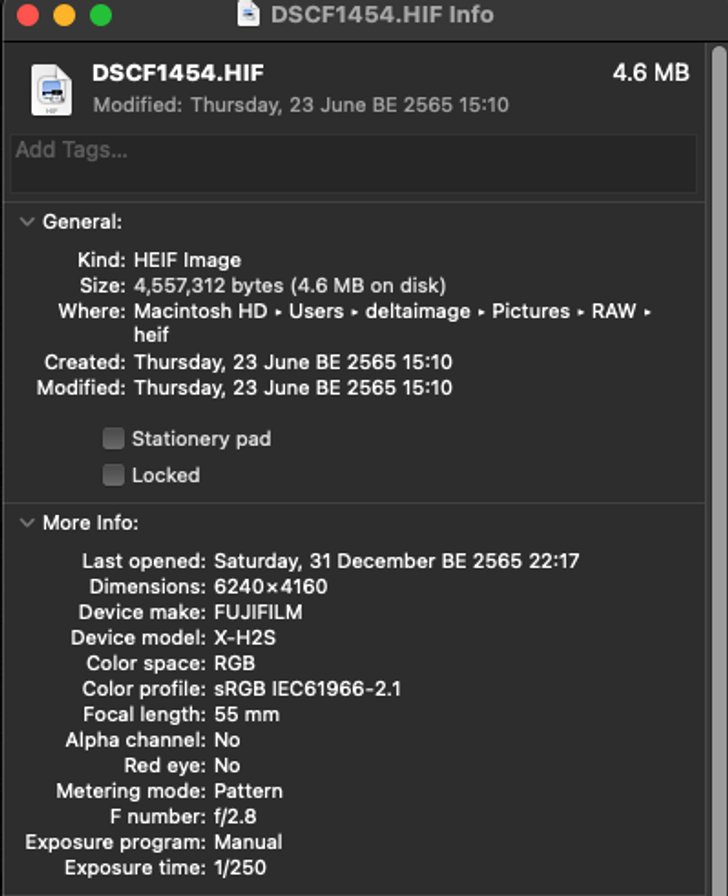Click Macintosh HD in the Where path
The image size is (728, 896).
[200, 311]
